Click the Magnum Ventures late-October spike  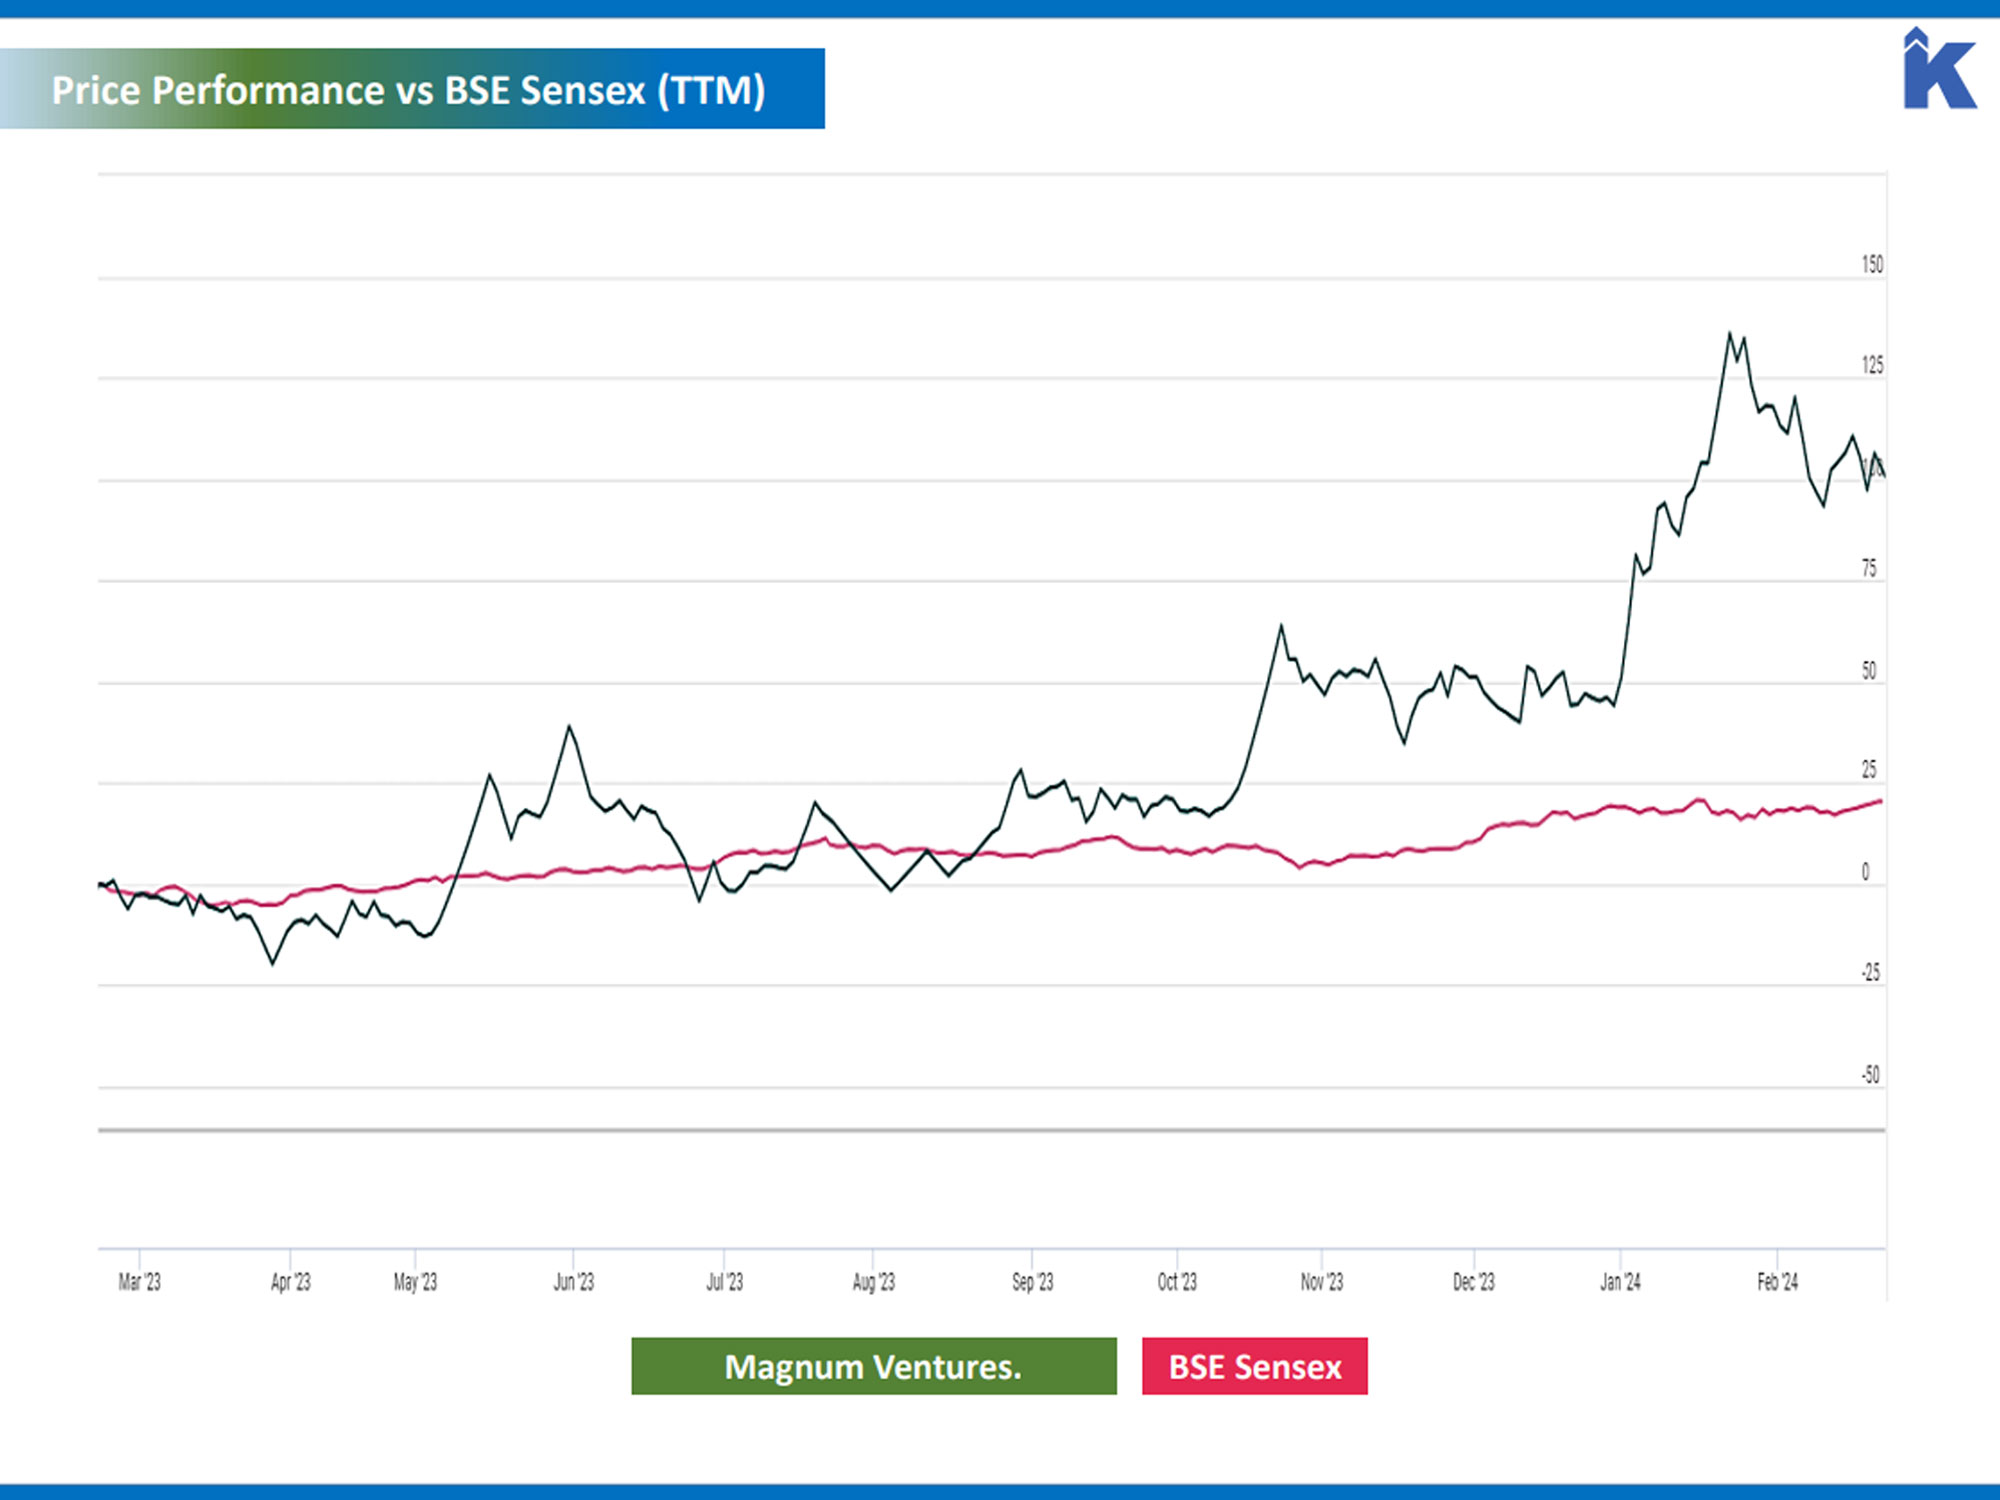pos(1281,626)
